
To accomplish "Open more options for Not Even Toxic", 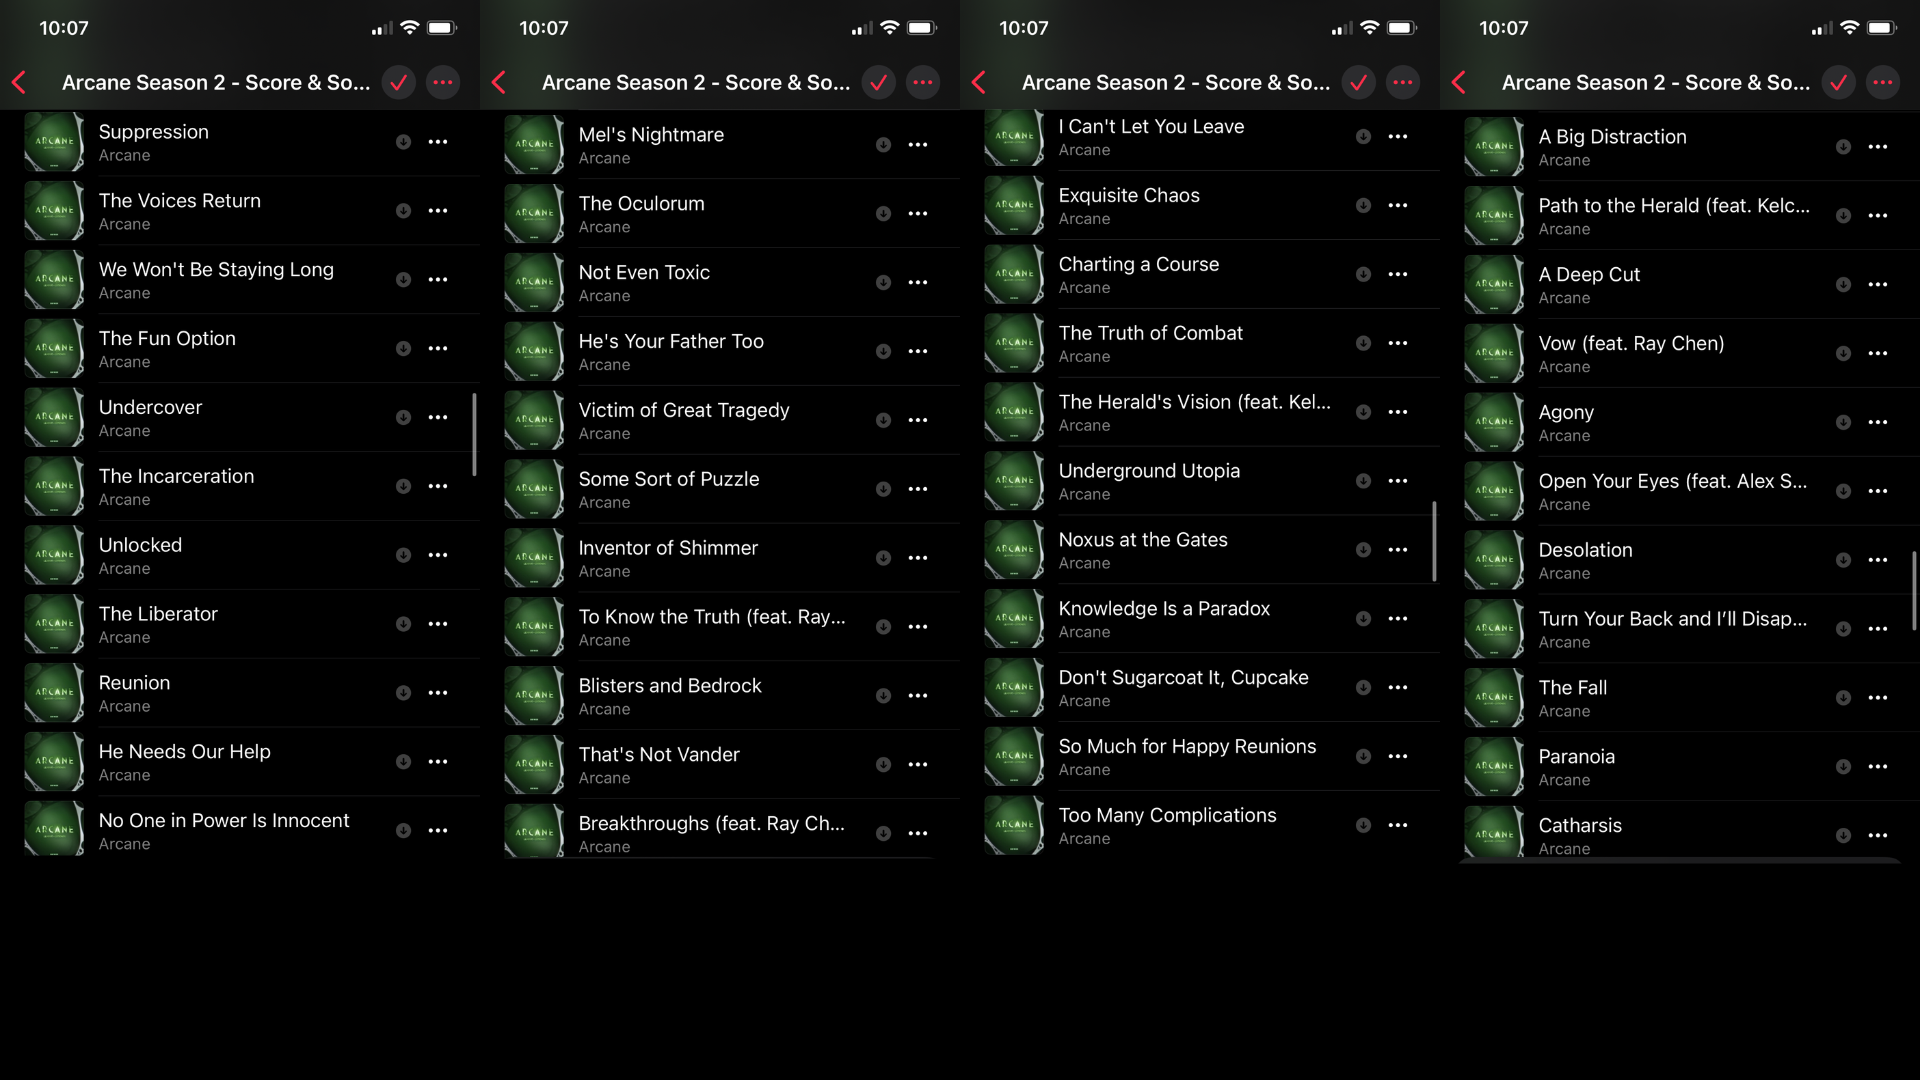I will (x=918, y=283).
